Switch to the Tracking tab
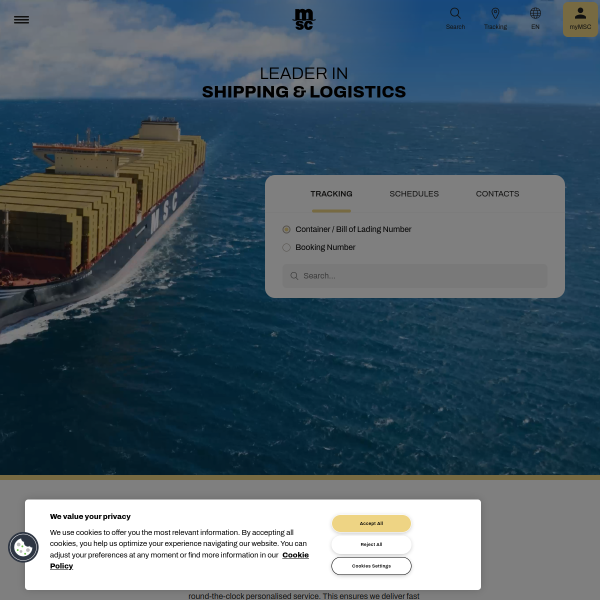The width and height of the screenshot is (600, 600). click(x=331, y=194)
